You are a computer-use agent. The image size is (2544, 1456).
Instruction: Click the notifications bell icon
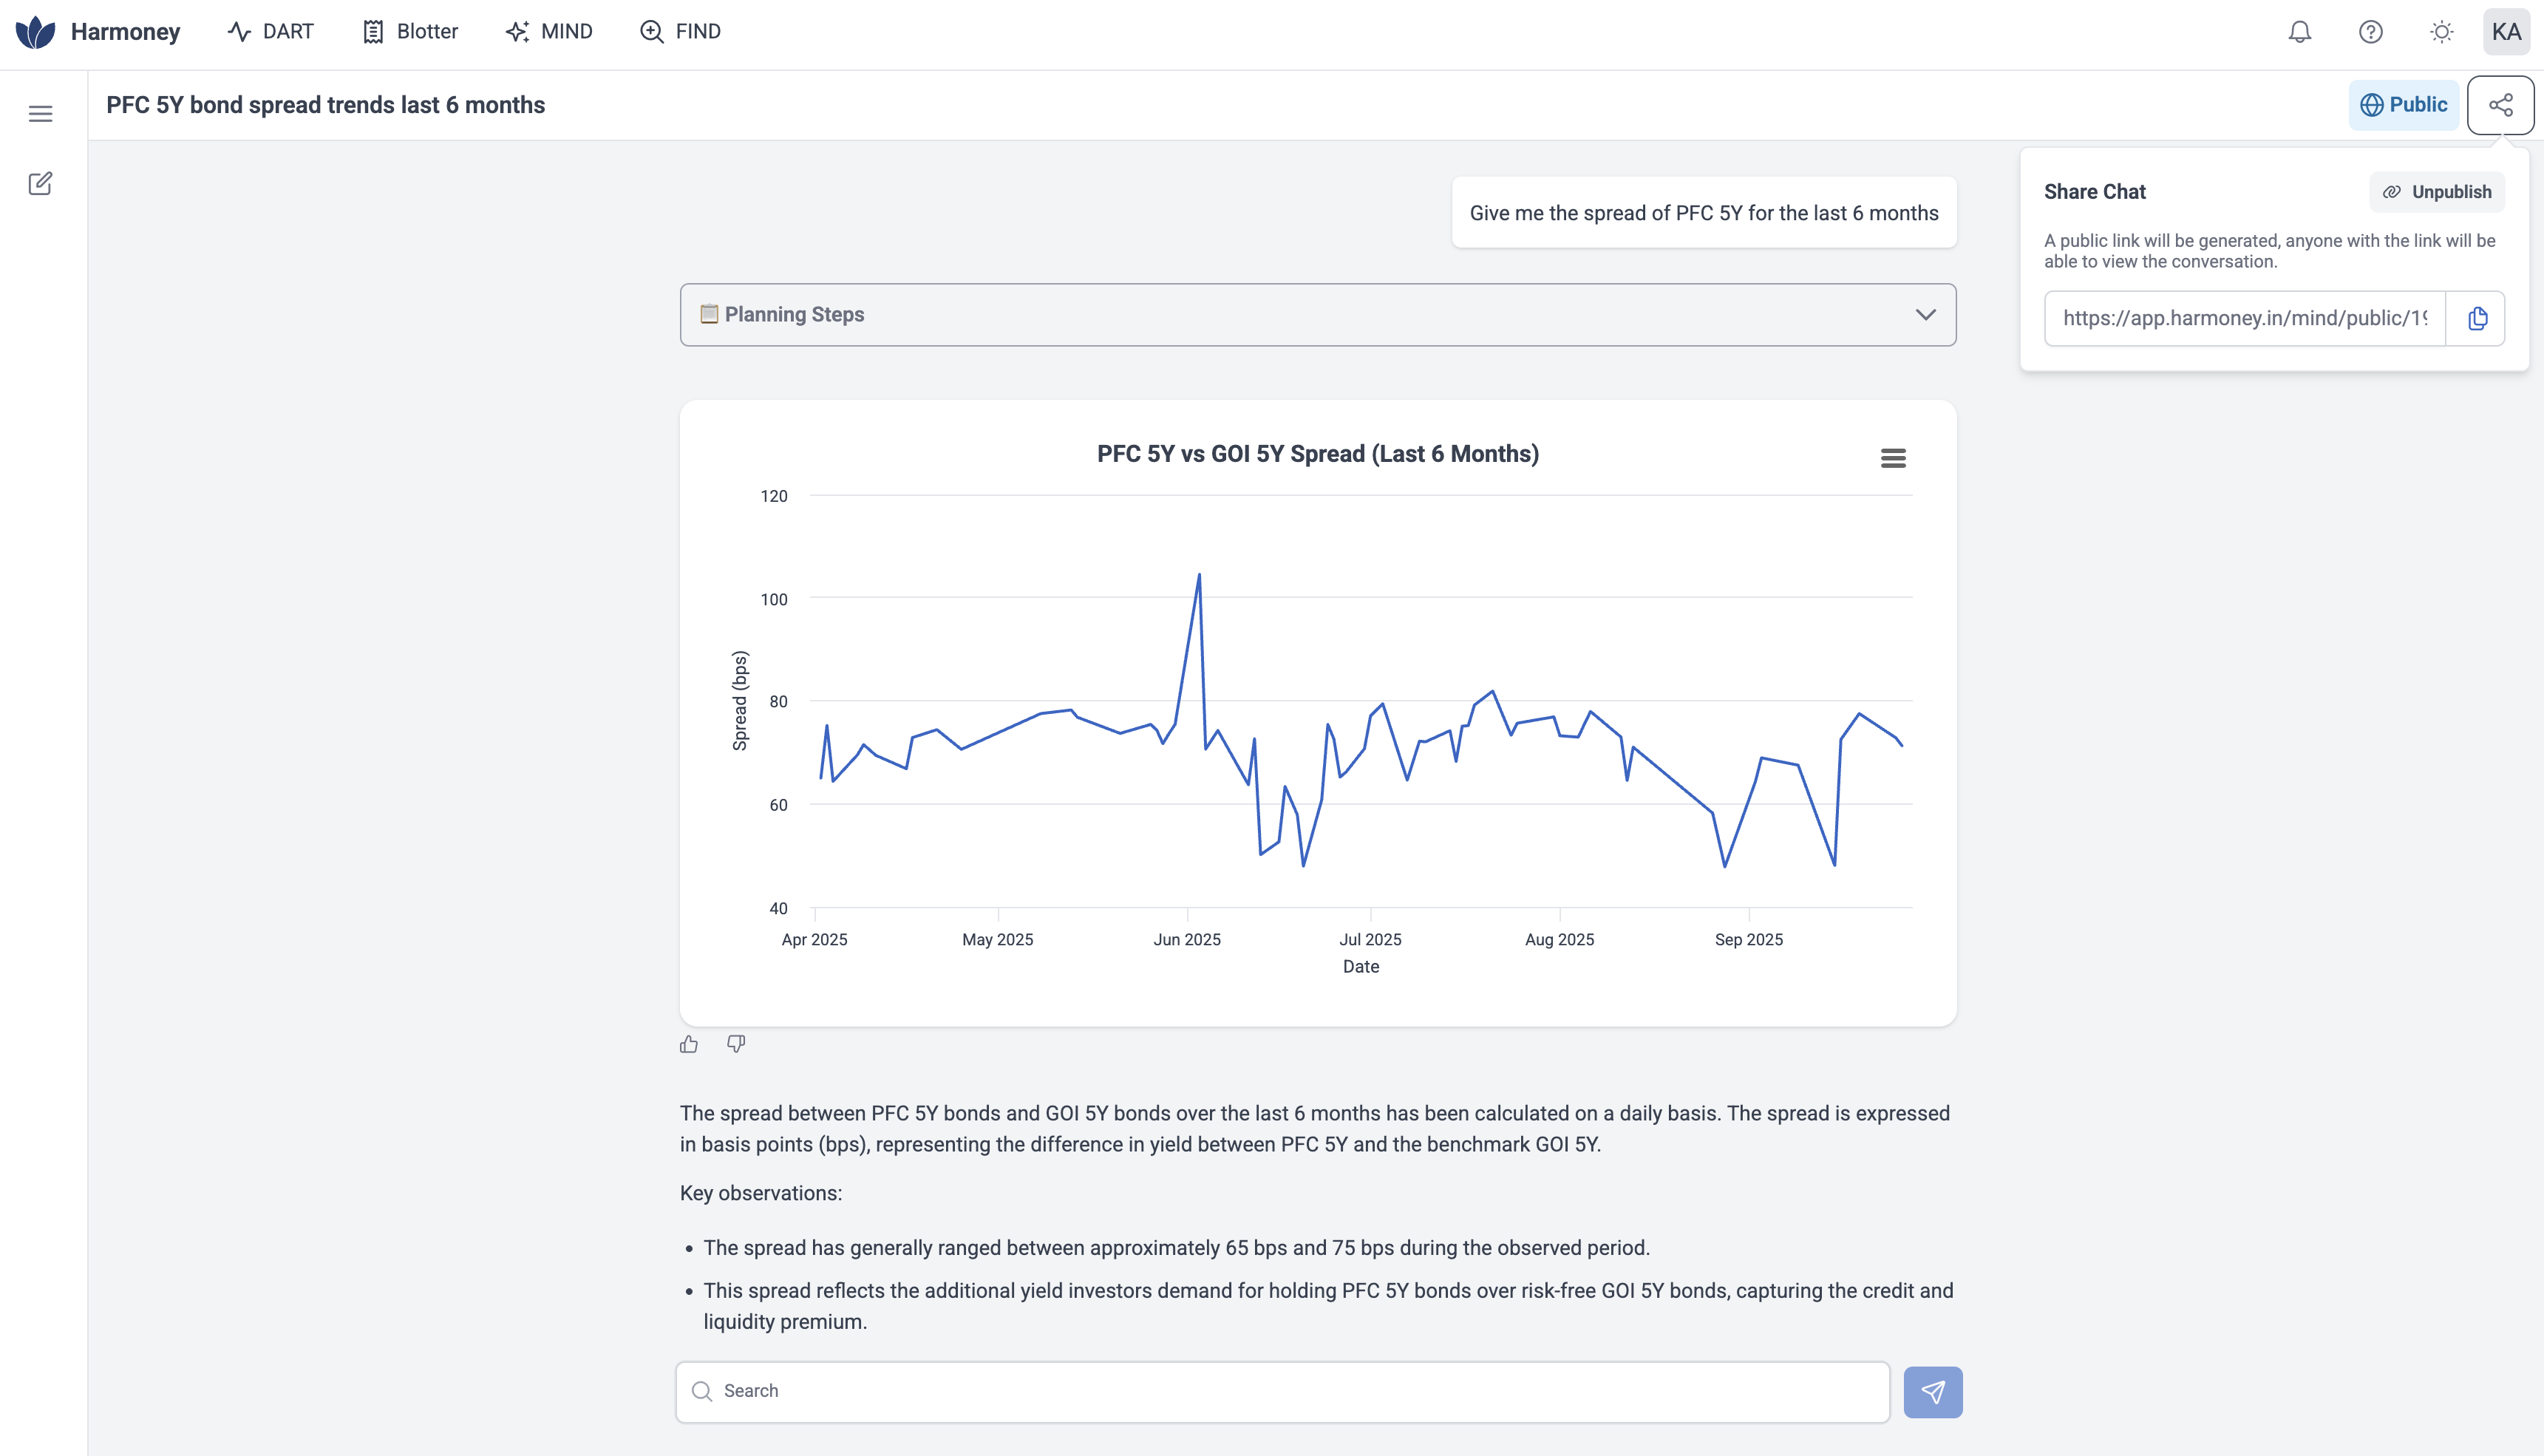tap(2300, 32)
